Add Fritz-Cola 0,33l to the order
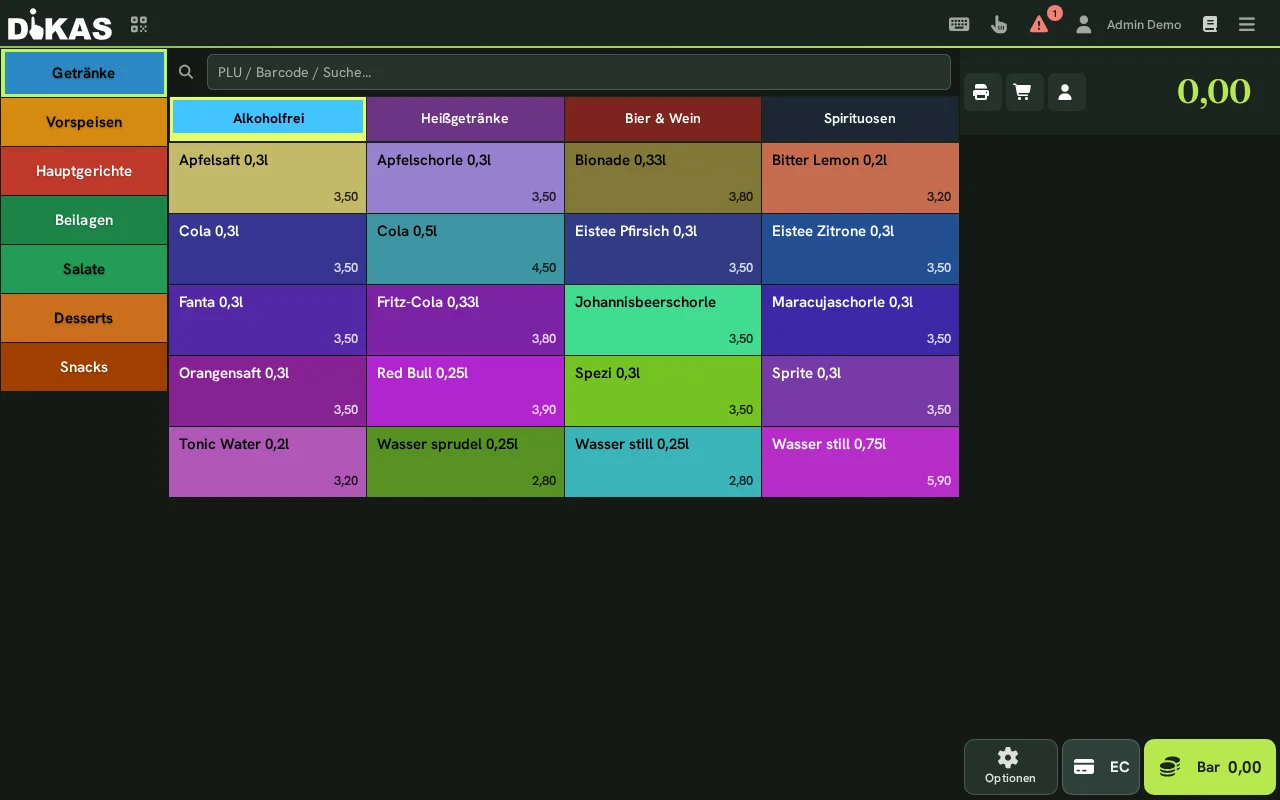Viewport: 1280px width, 800px height. tap(465, 320)
